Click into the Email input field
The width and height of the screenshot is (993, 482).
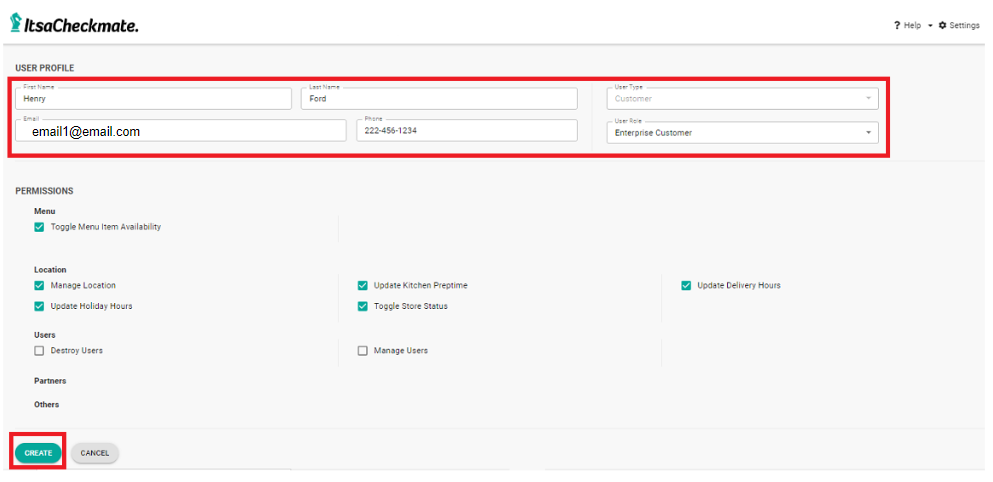(x=181, y=131)
